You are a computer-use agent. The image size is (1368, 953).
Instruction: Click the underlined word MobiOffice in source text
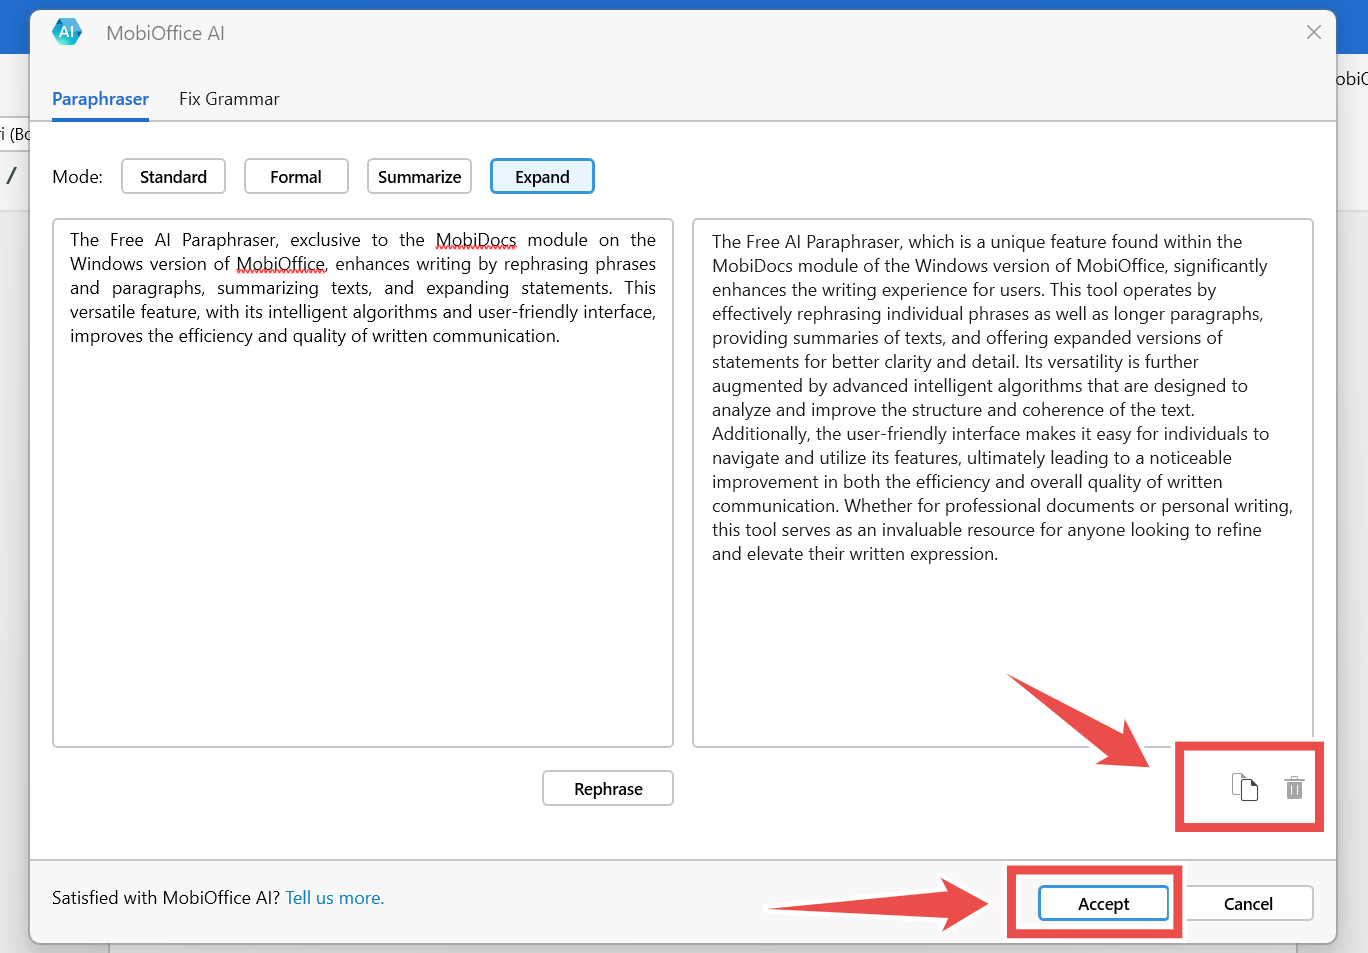coord(281,264)
